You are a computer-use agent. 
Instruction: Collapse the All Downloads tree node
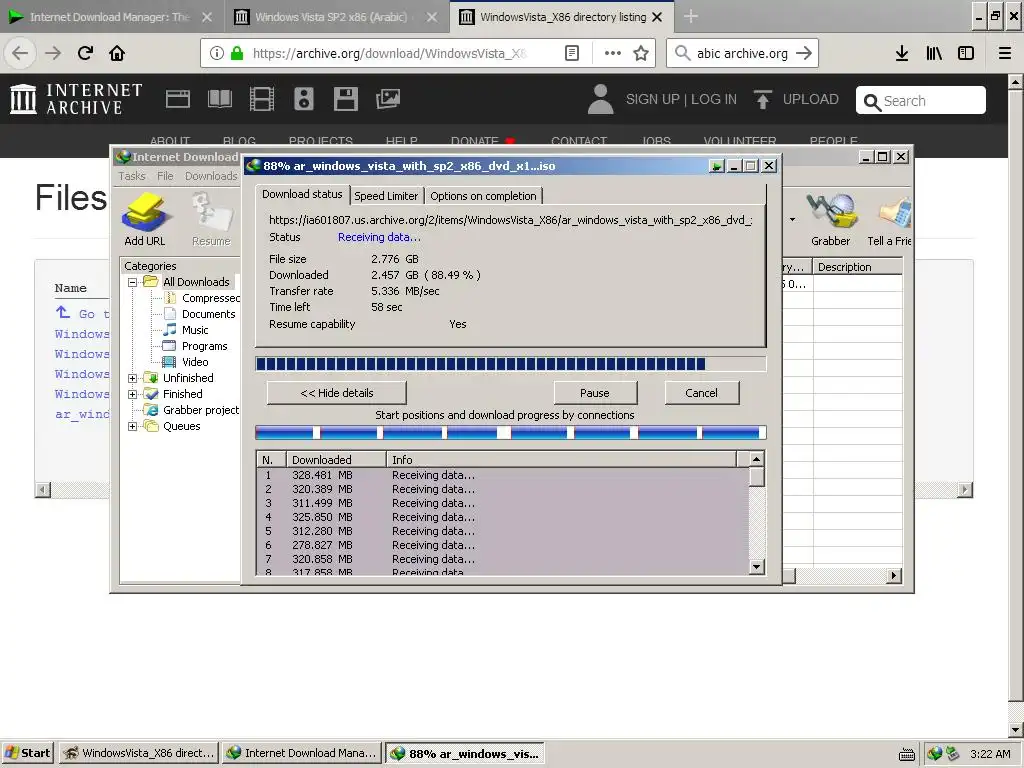132,282
